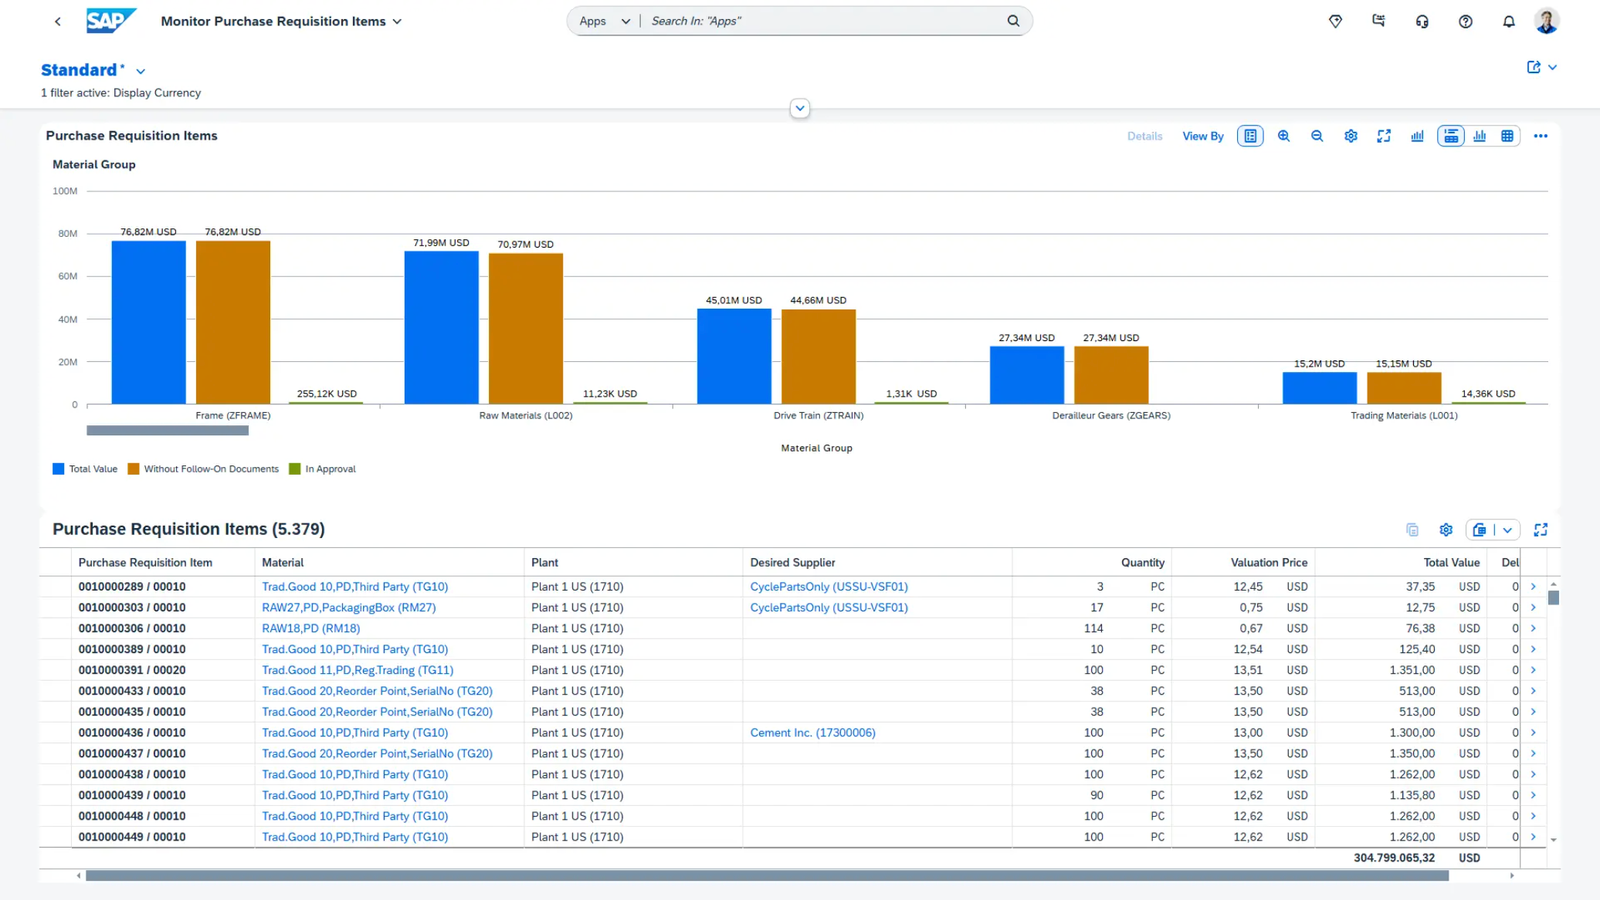Switch to table-only view
Screen dimensions: 1600x900
pyautogui.click(x=1507, y=136)
